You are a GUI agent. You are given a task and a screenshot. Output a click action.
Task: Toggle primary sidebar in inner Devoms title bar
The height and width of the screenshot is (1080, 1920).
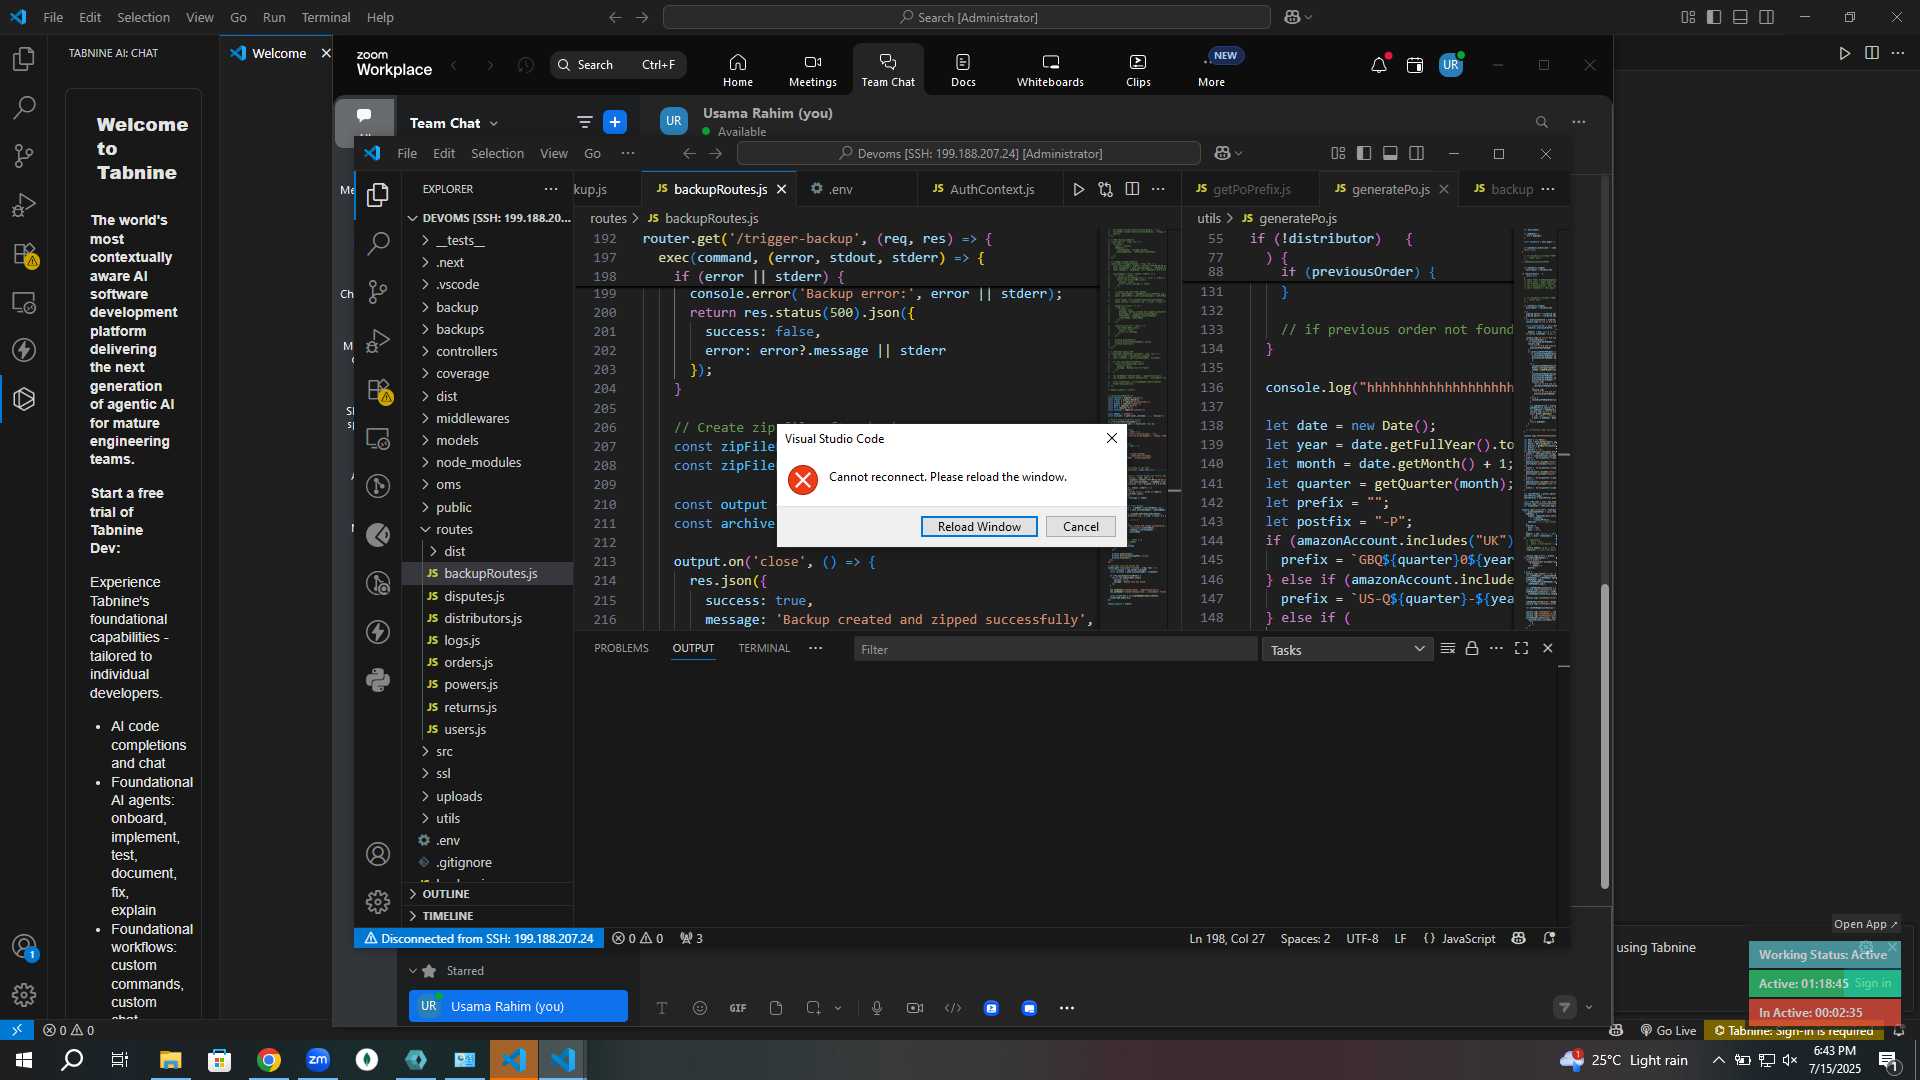(x=1364, y=153)
